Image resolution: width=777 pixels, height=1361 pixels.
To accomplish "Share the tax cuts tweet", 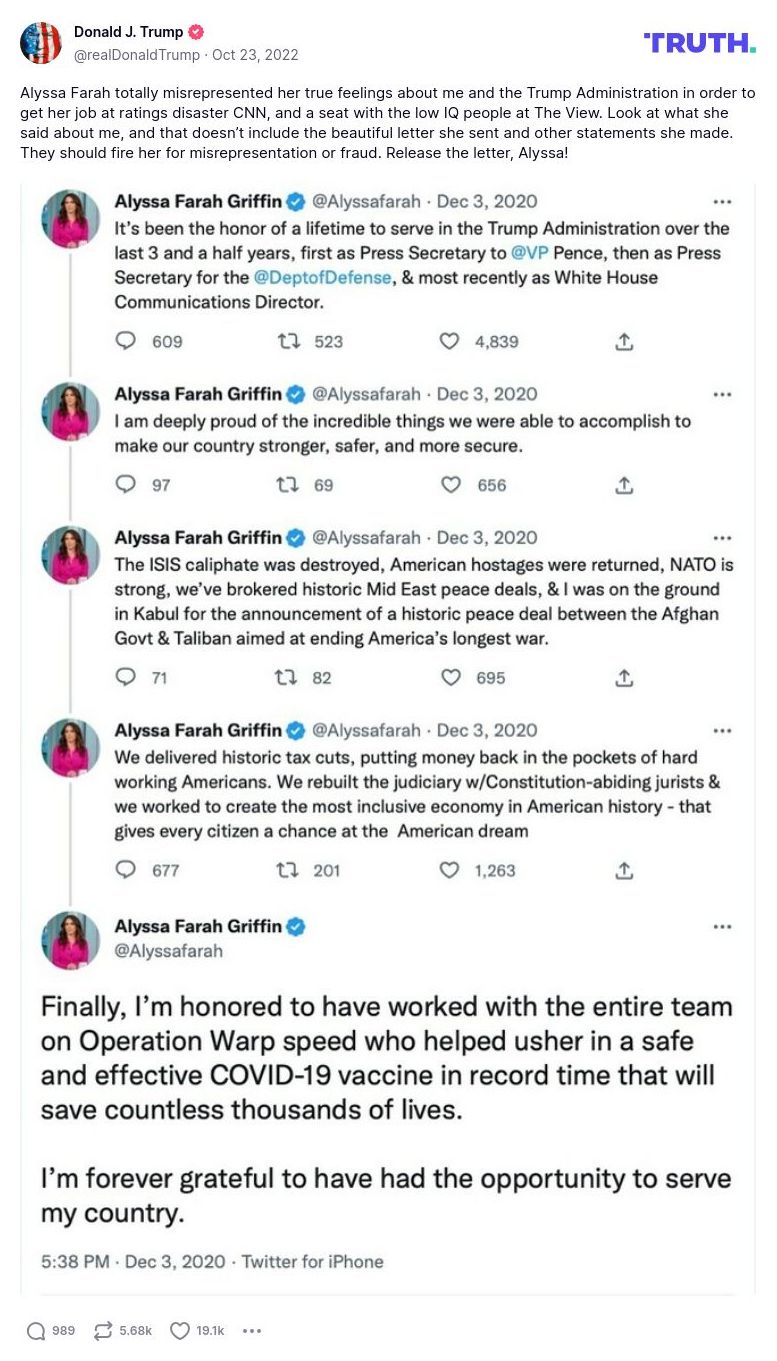I will coord(624,870).
